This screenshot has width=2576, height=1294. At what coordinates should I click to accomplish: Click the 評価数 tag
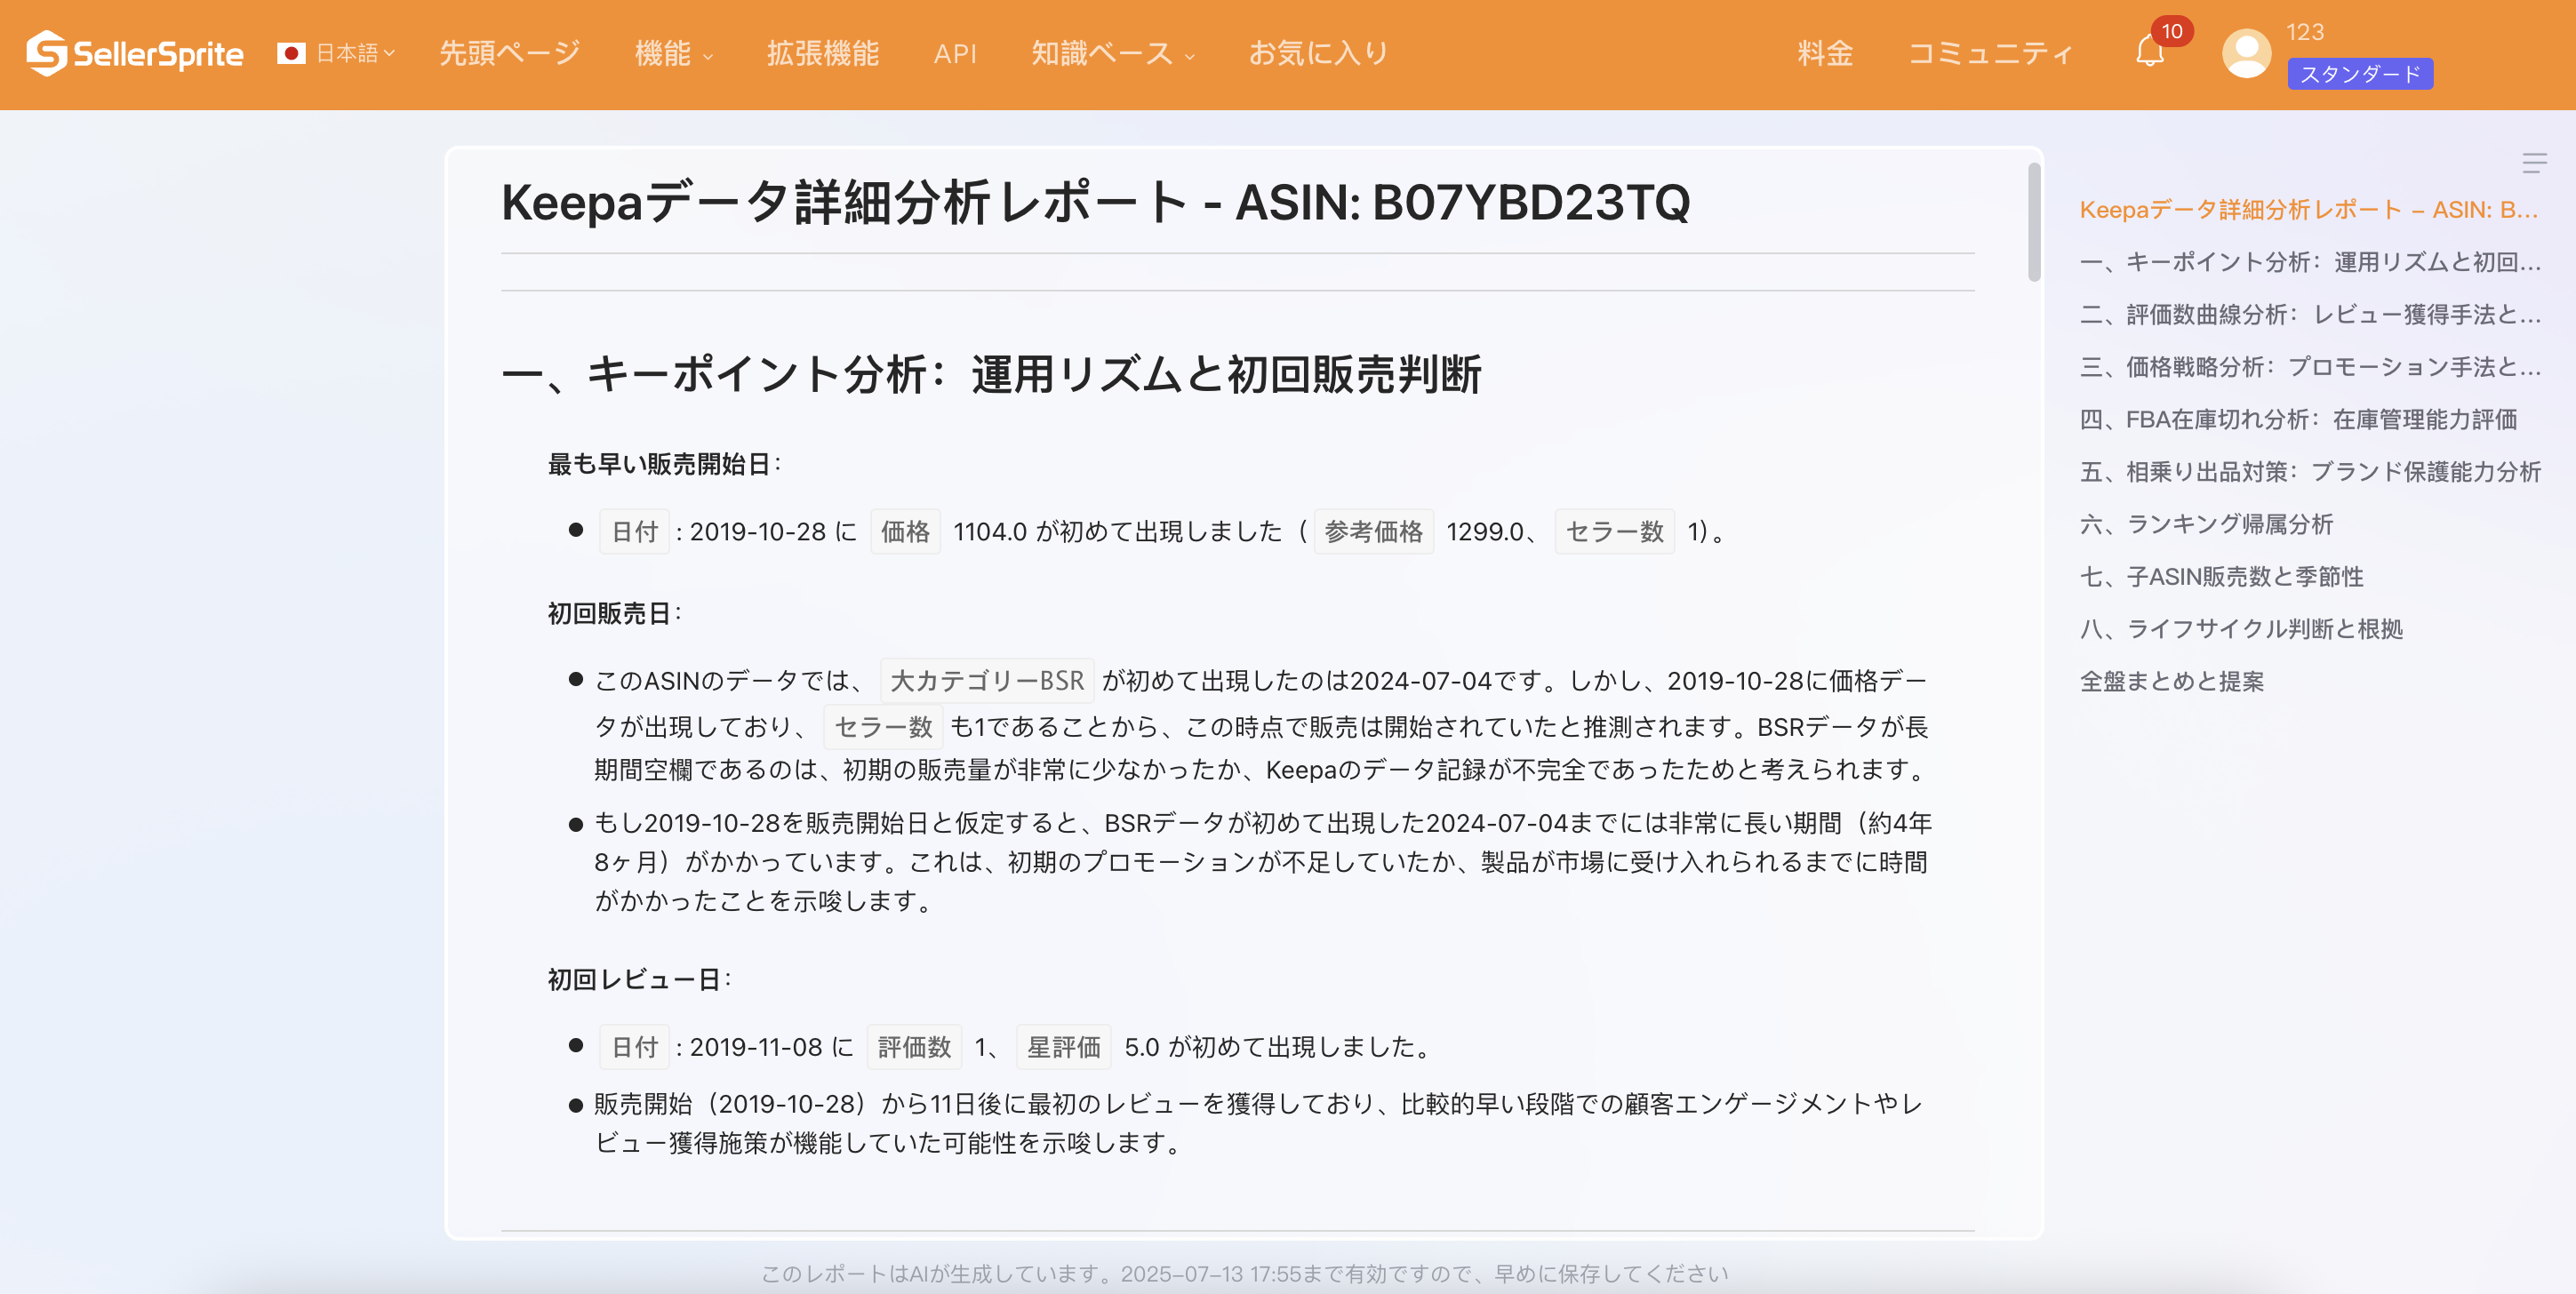(914, 1047)
